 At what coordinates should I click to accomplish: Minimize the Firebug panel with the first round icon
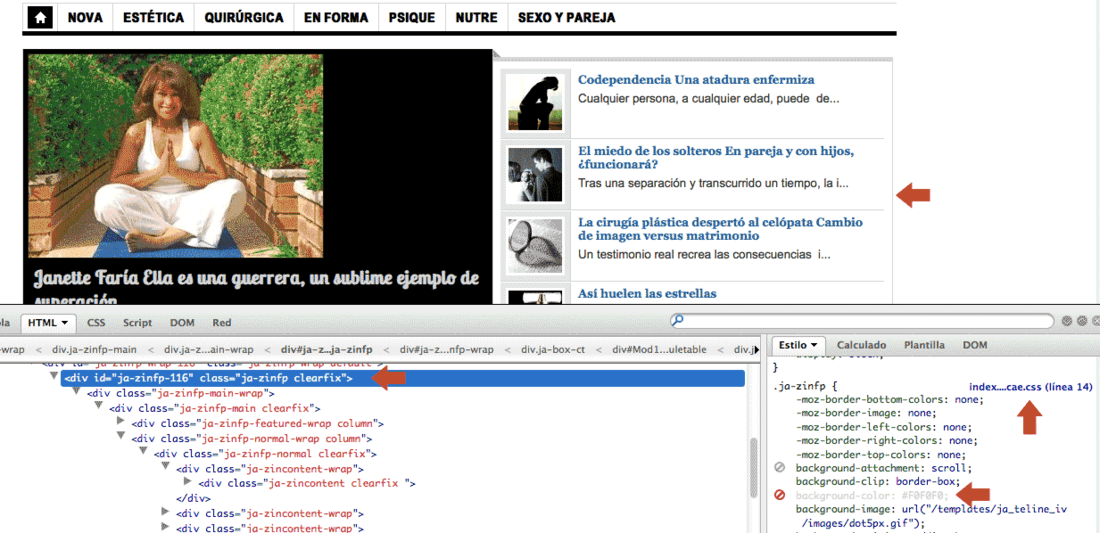[x=1067, y=321]
